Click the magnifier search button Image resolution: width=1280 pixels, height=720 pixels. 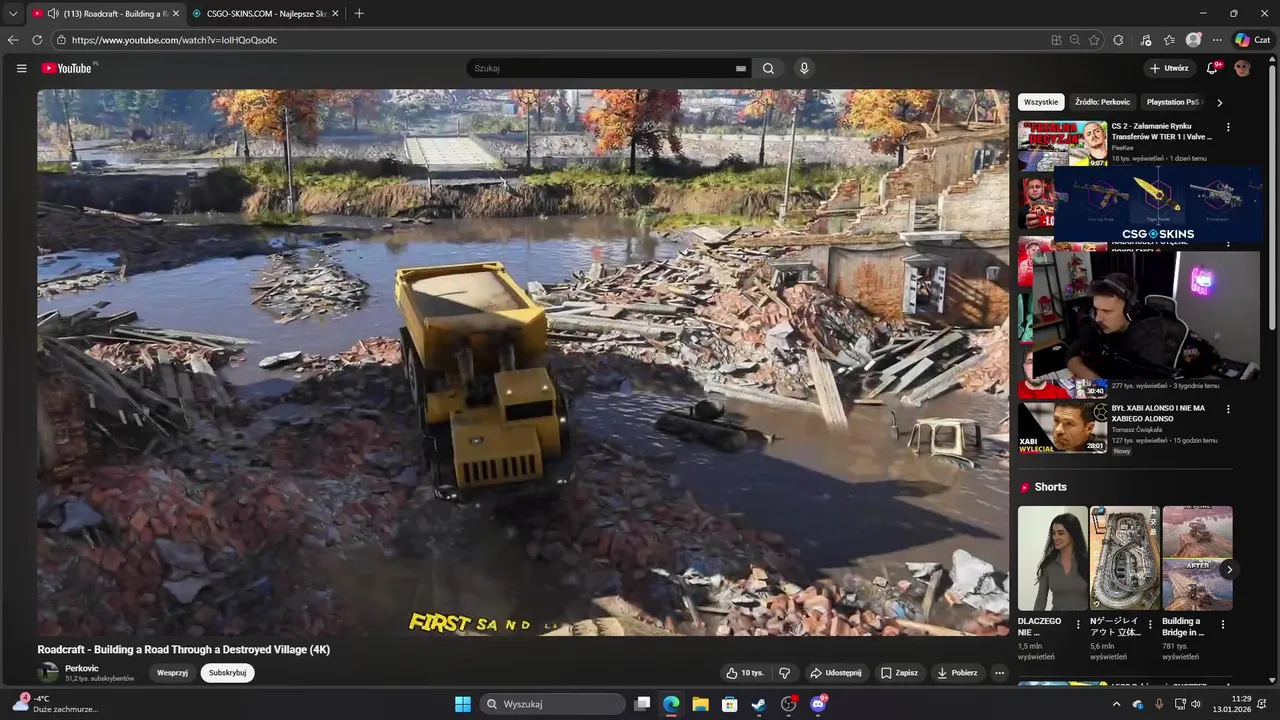pos(768,68)
